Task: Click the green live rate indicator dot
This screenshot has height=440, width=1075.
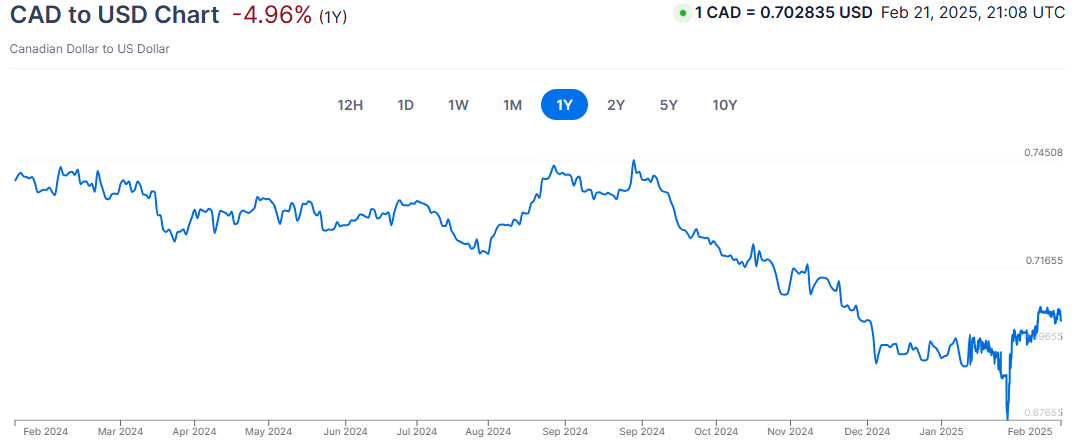Action: (683, 13)
